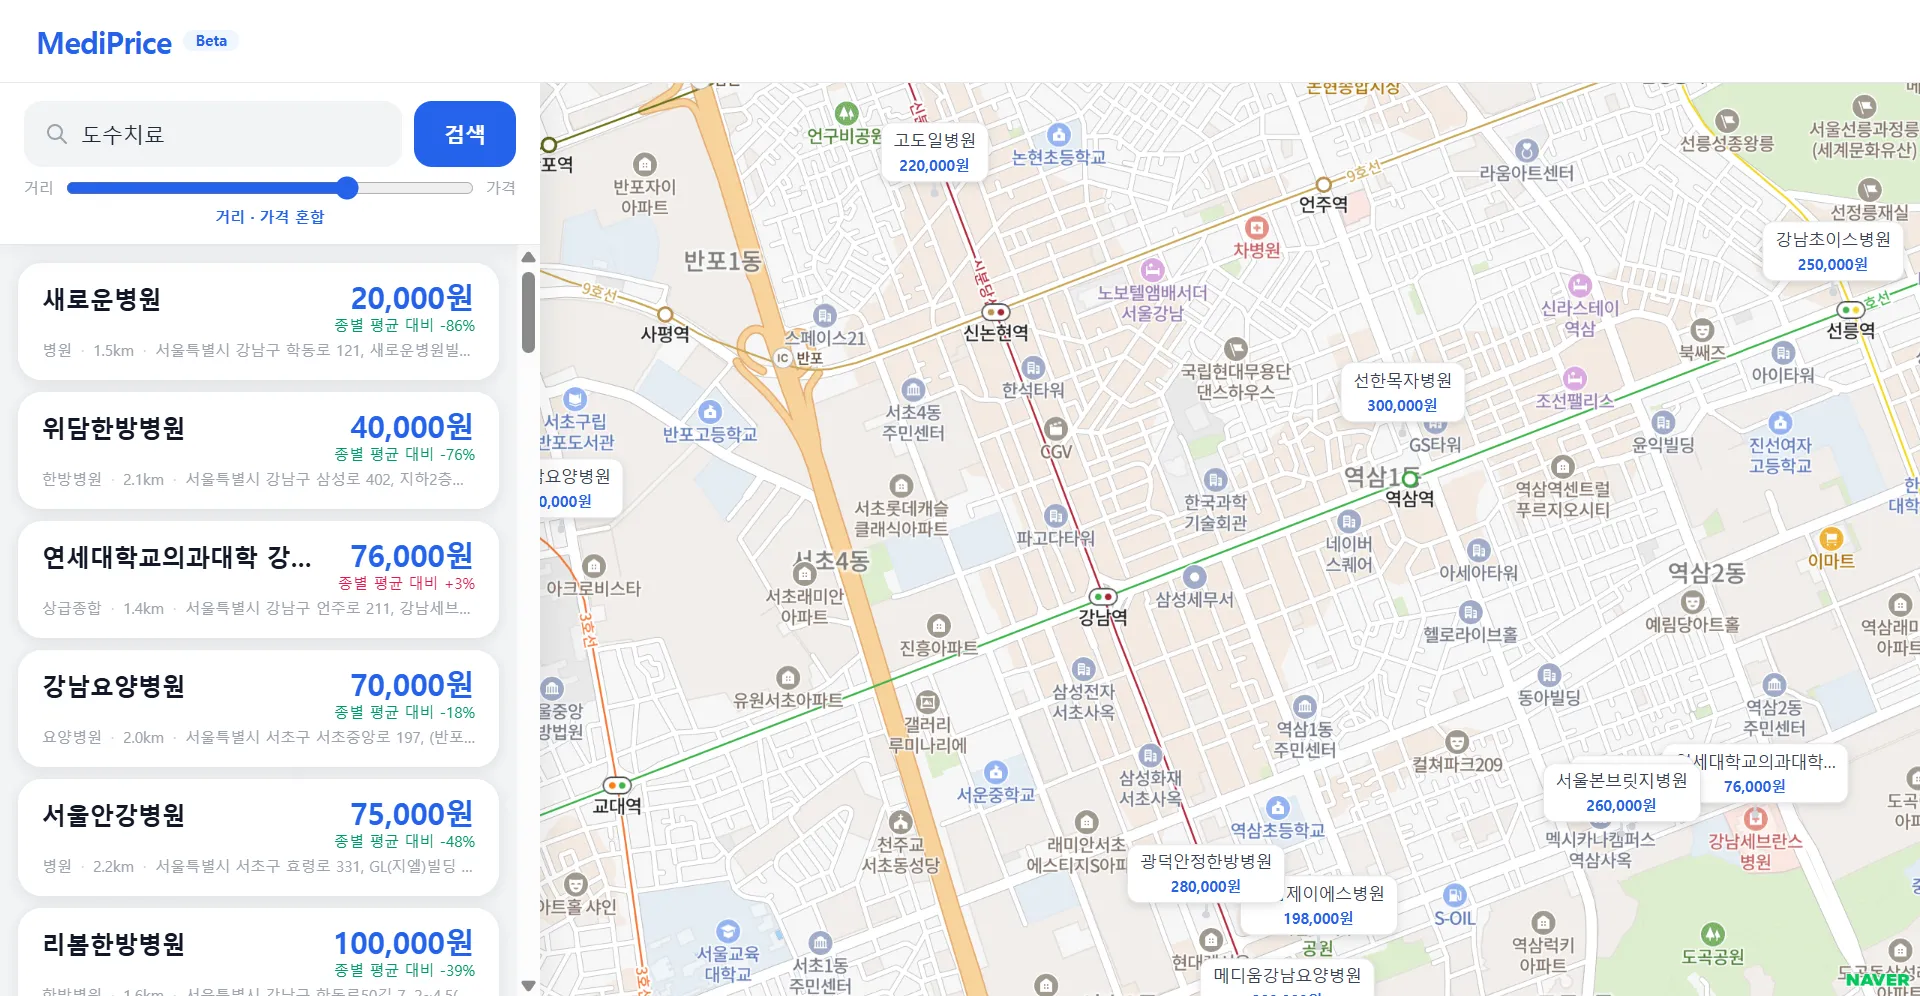Focus the 도수치료 search input field
The height and width of the screenshot is (996, 1920).
[213, 134]
